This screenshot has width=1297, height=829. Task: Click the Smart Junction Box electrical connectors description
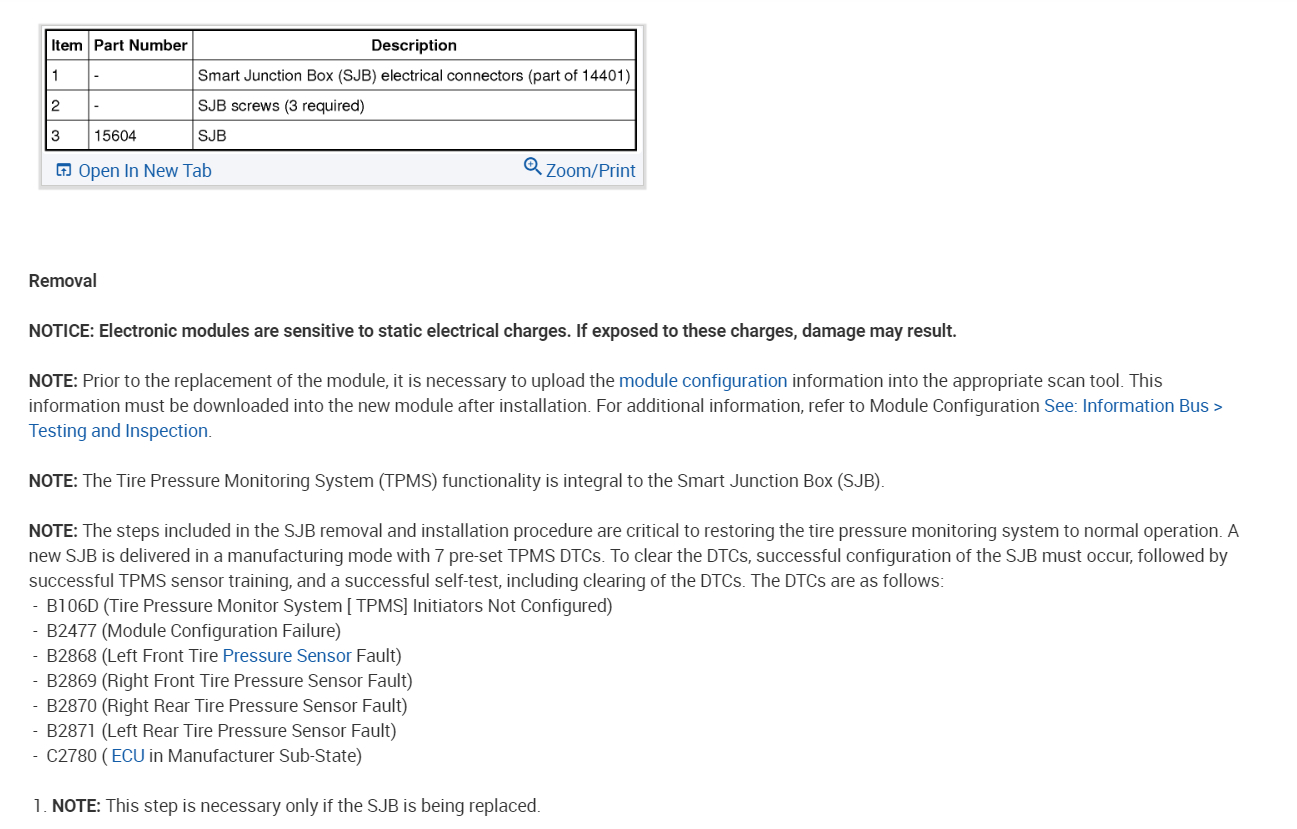[414, 75]
